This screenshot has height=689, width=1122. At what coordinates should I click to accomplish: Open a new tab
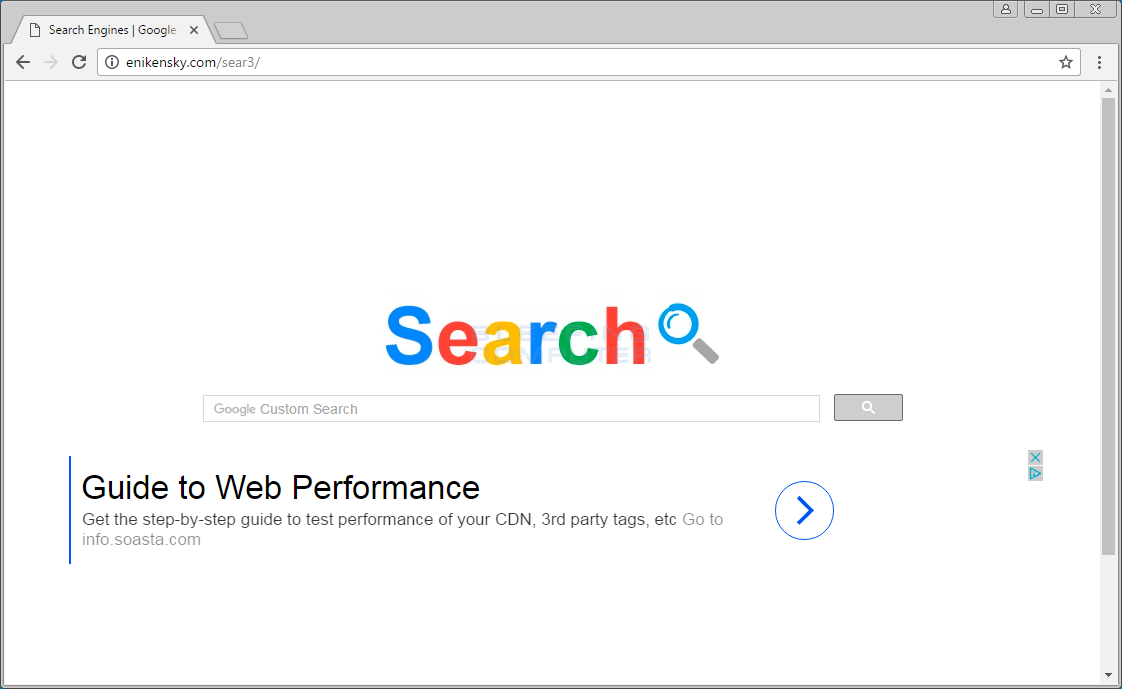click(231, 31)
